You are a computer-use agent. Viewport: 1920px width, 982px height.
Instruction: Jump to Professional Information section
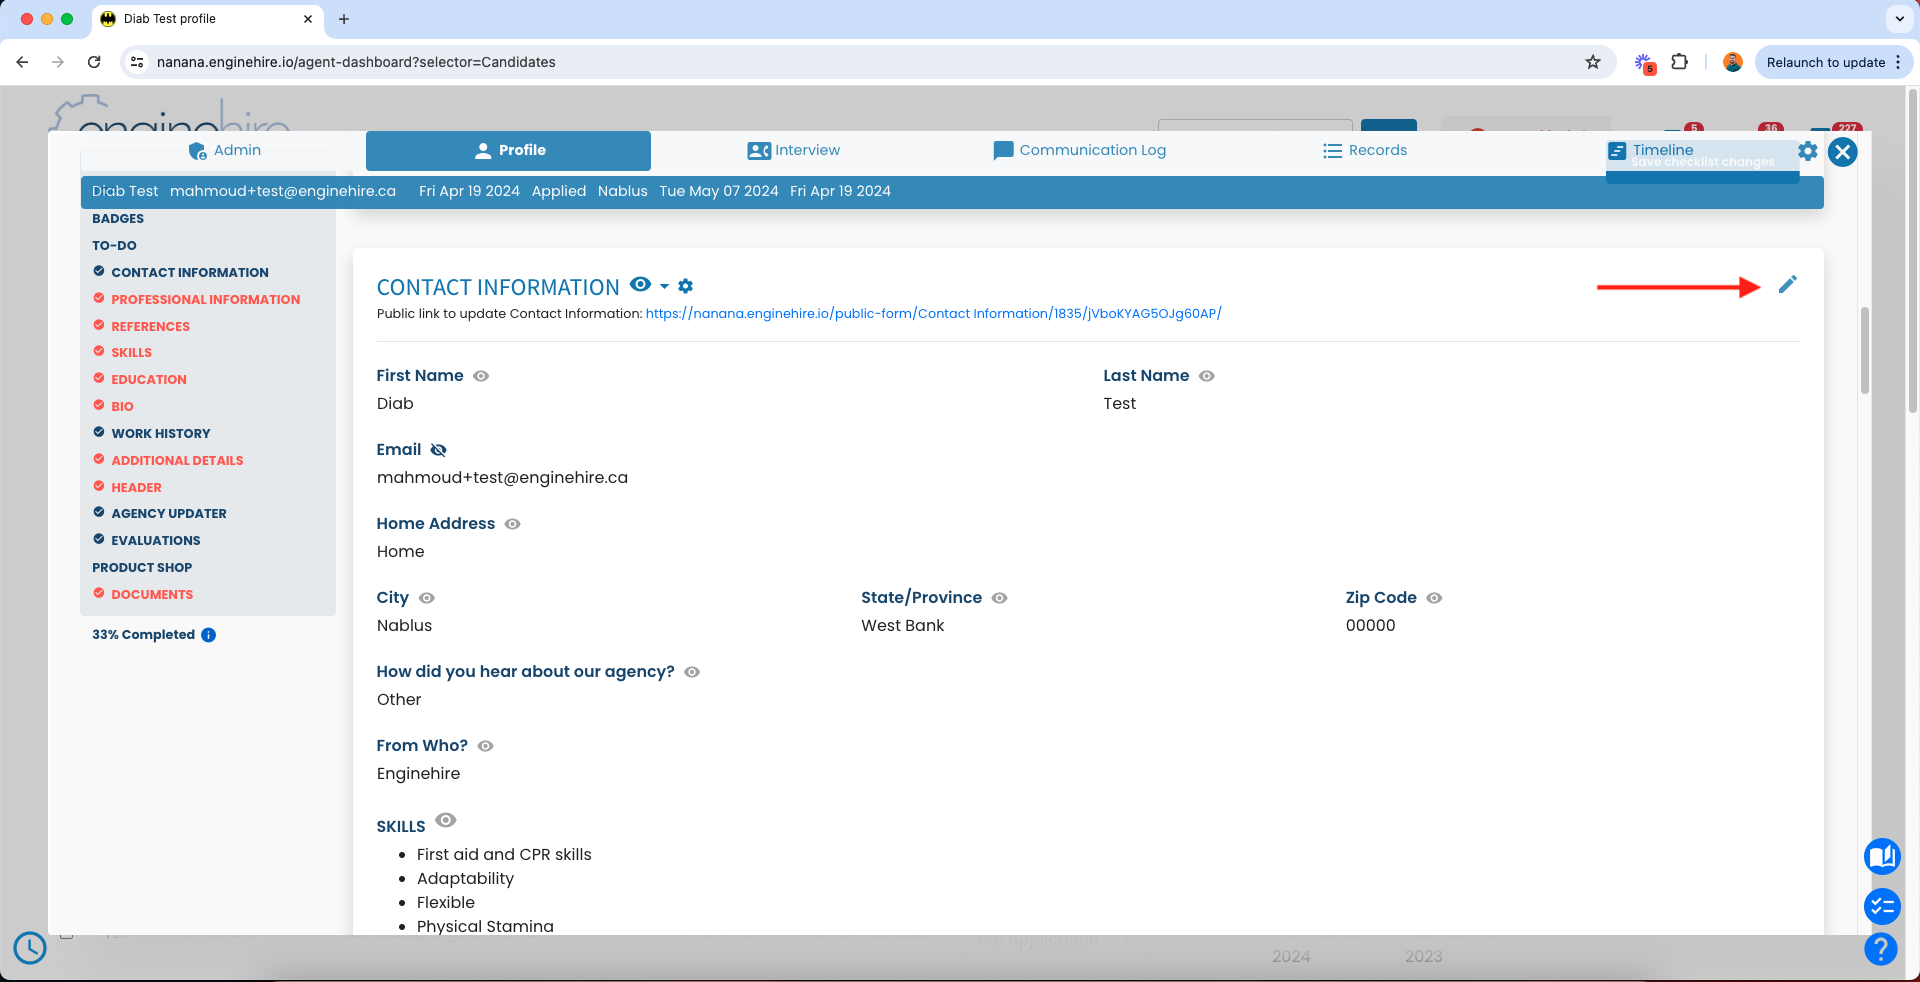(206, 299)
